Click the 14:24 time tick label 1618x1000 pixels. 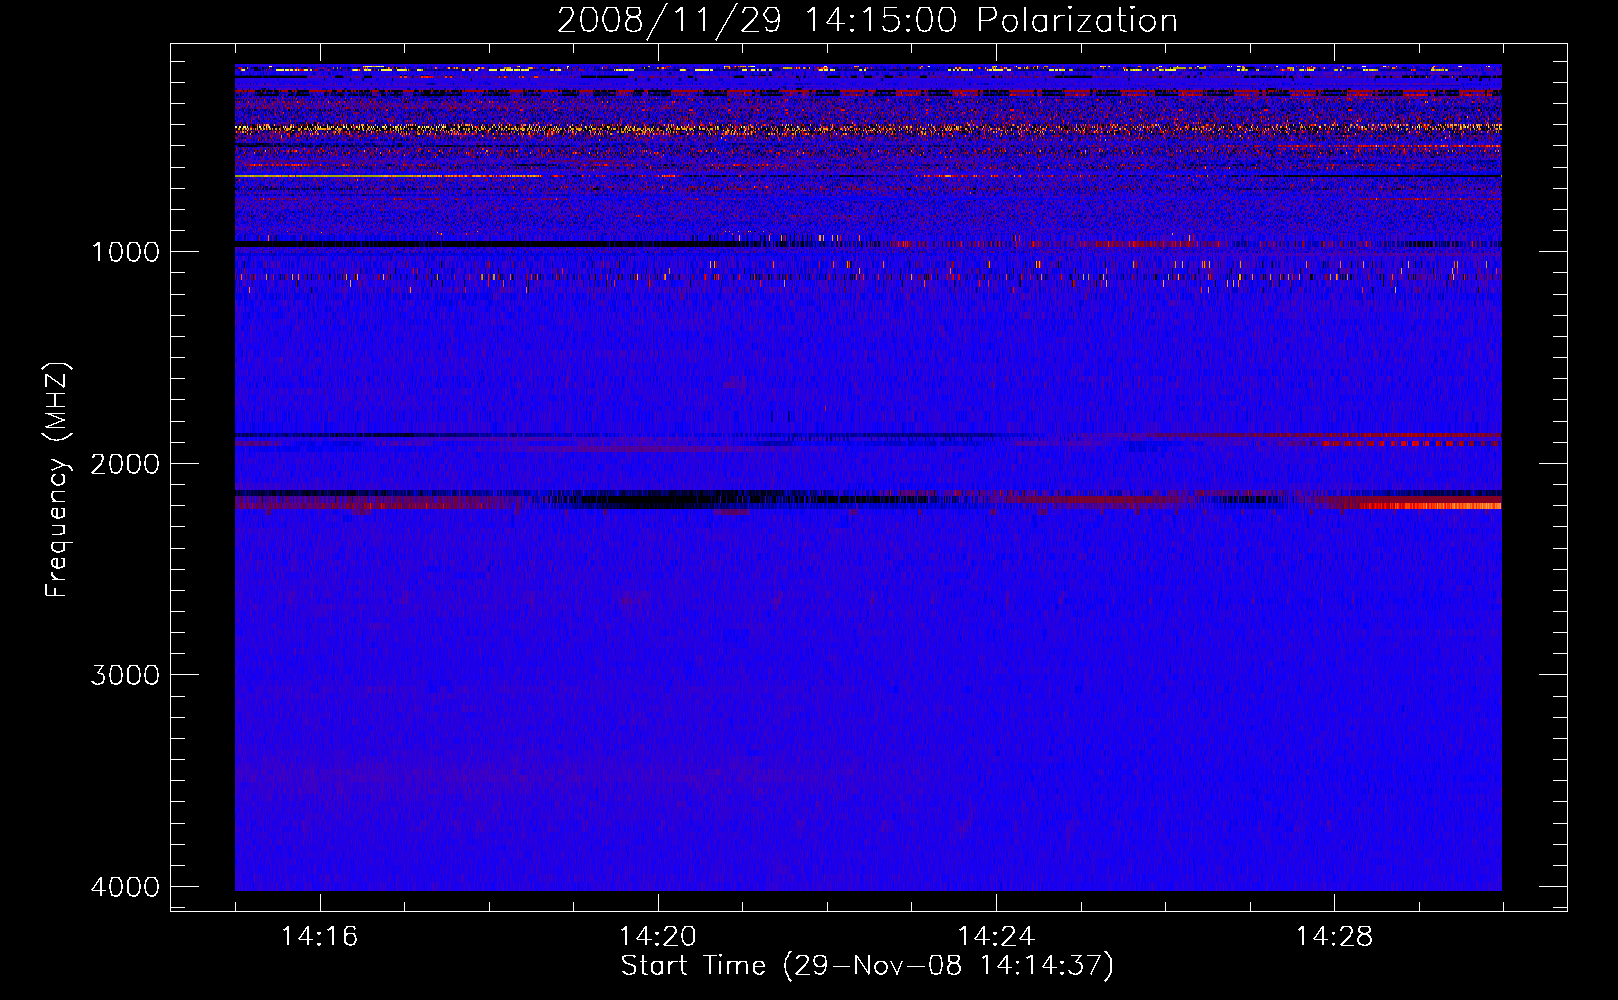coord(996,936)
